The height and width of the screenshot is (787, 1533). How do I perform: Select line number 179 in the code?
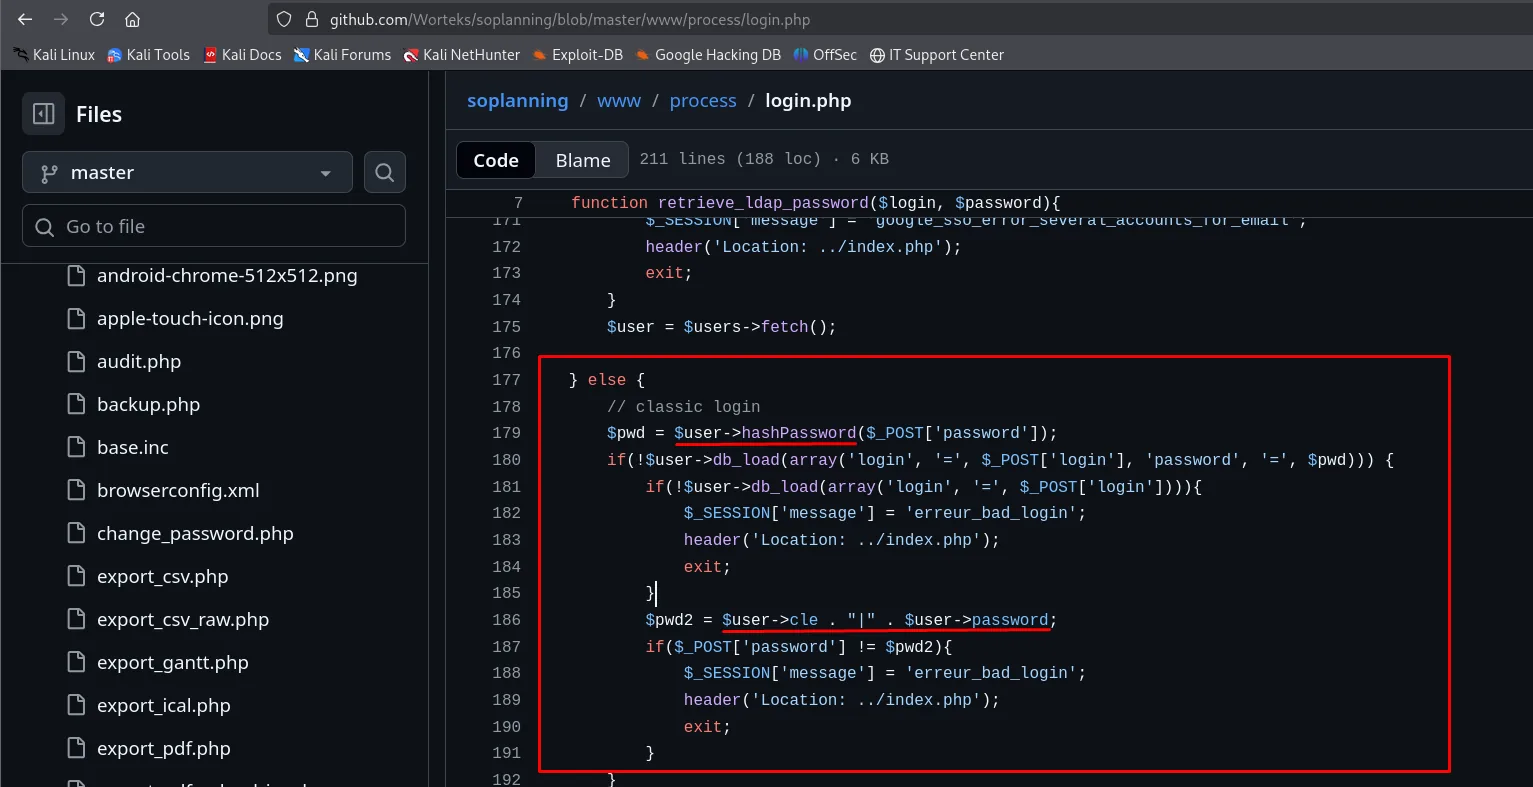coord(506,433)
